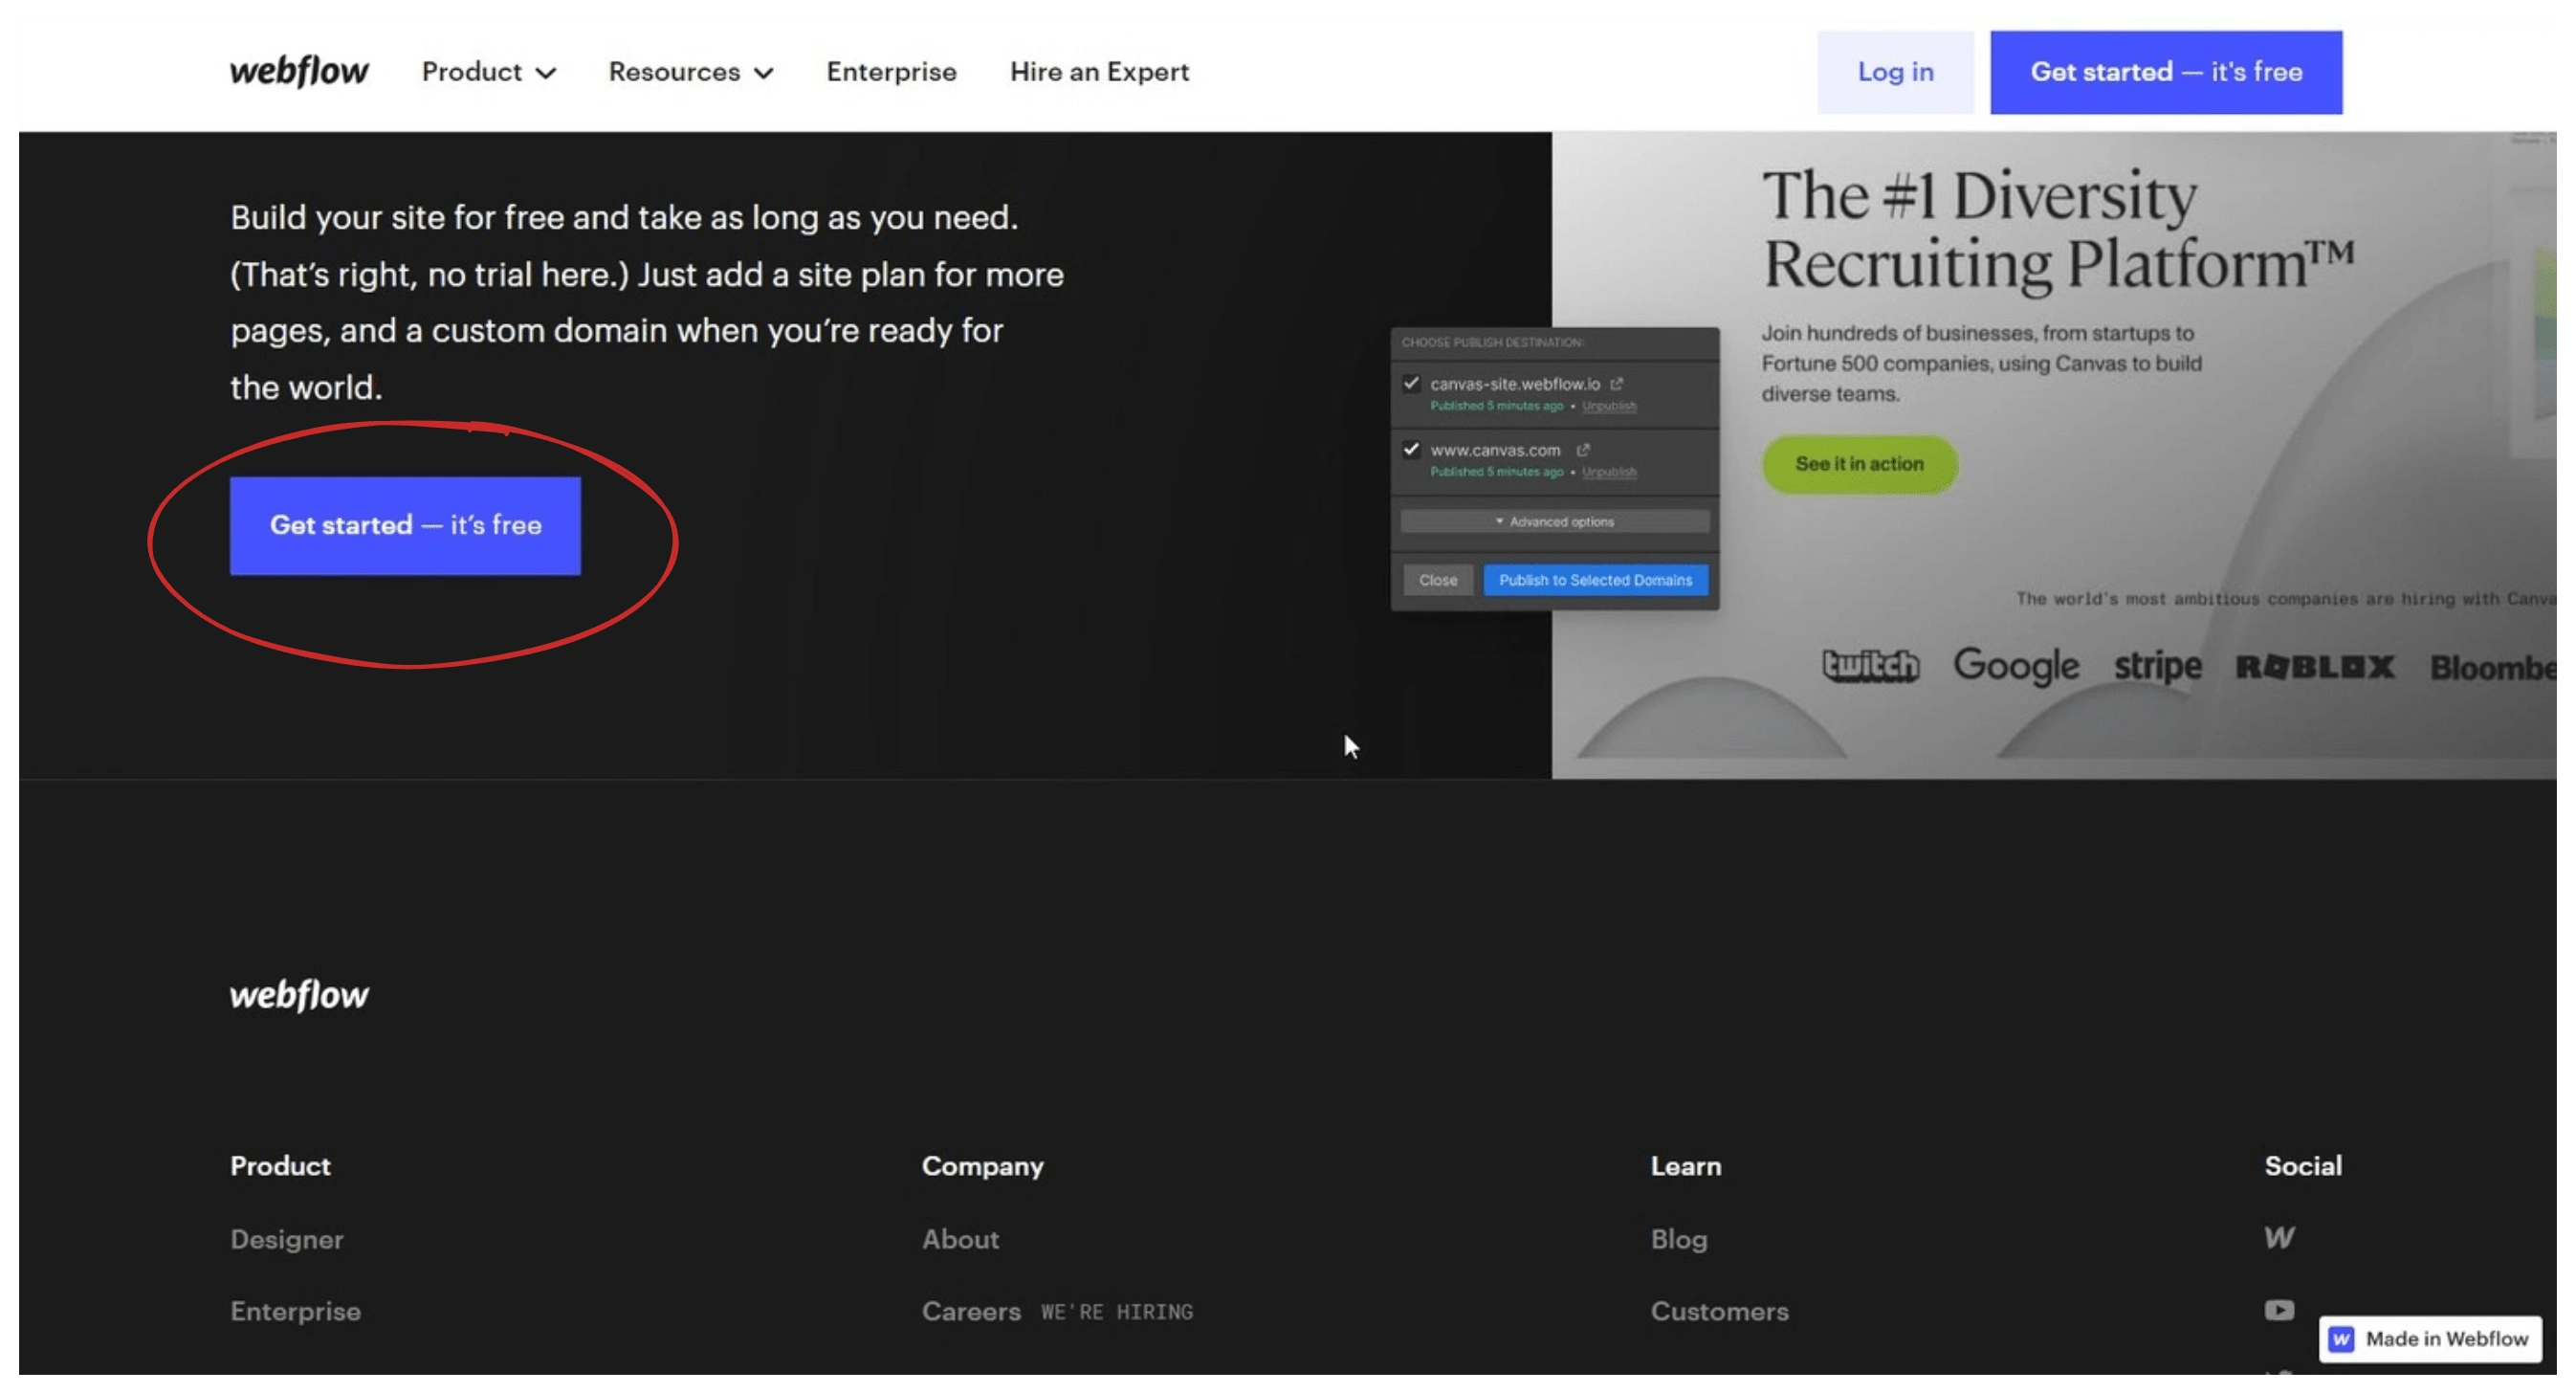
Task: Click the www.canvas.com domain text
Action: click(1495, 450)
